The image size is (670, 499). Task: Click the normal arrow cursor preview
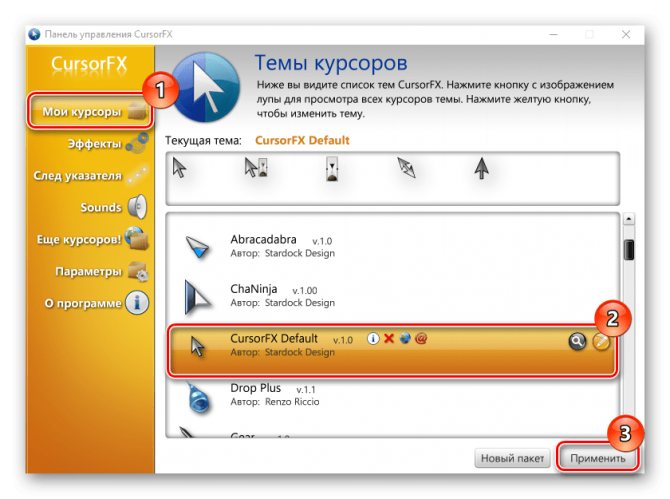[179, 167]
